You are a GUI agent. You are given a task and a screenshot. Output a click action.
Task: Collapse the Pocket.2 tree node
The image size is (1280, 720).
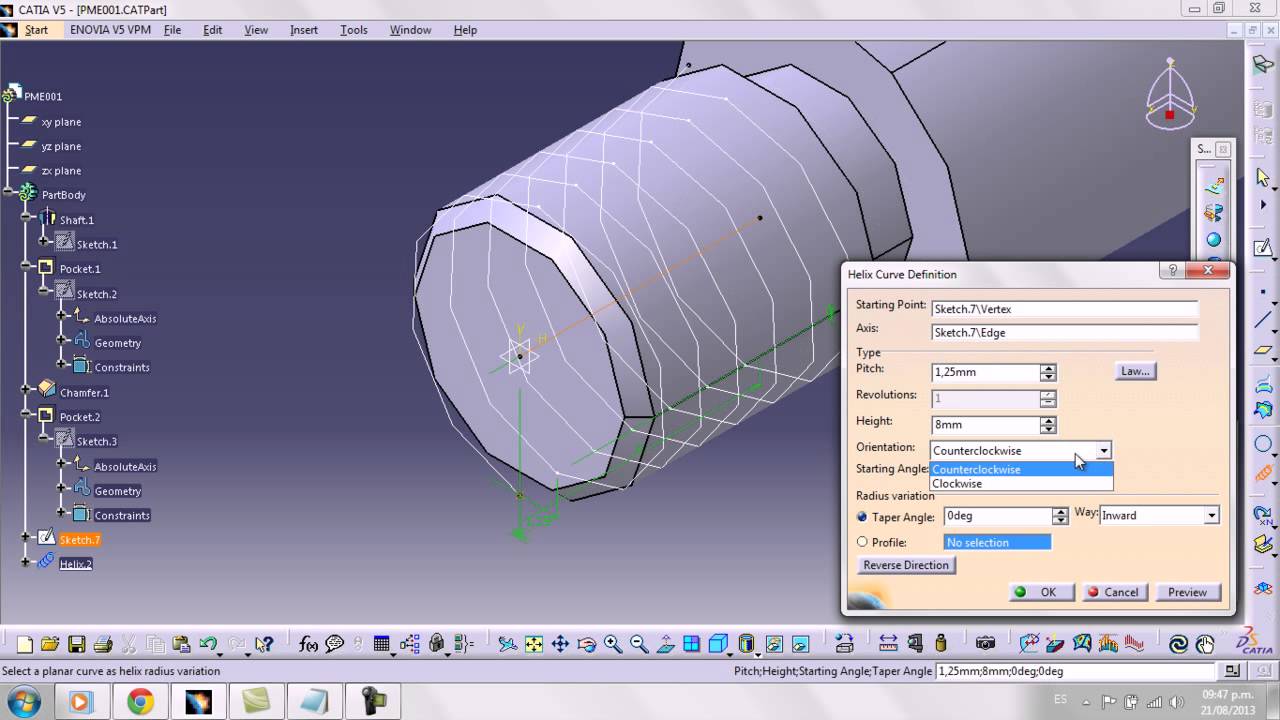(26, 416)
